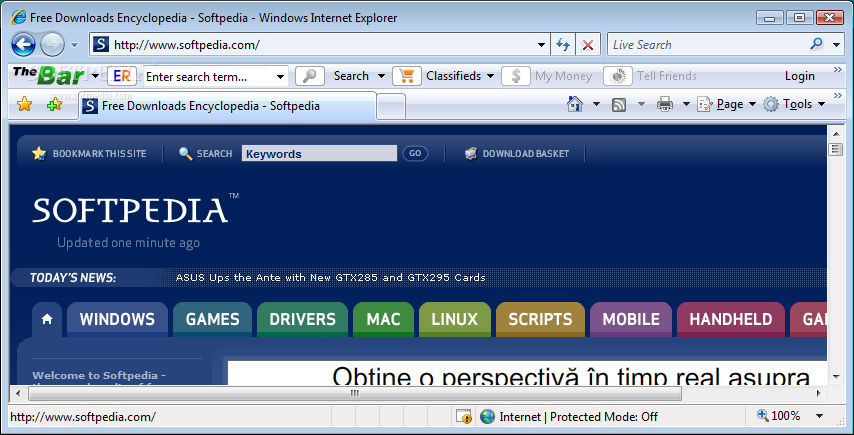
Task: Switch to the DRIVERS category tab
Action: point(302,319)
